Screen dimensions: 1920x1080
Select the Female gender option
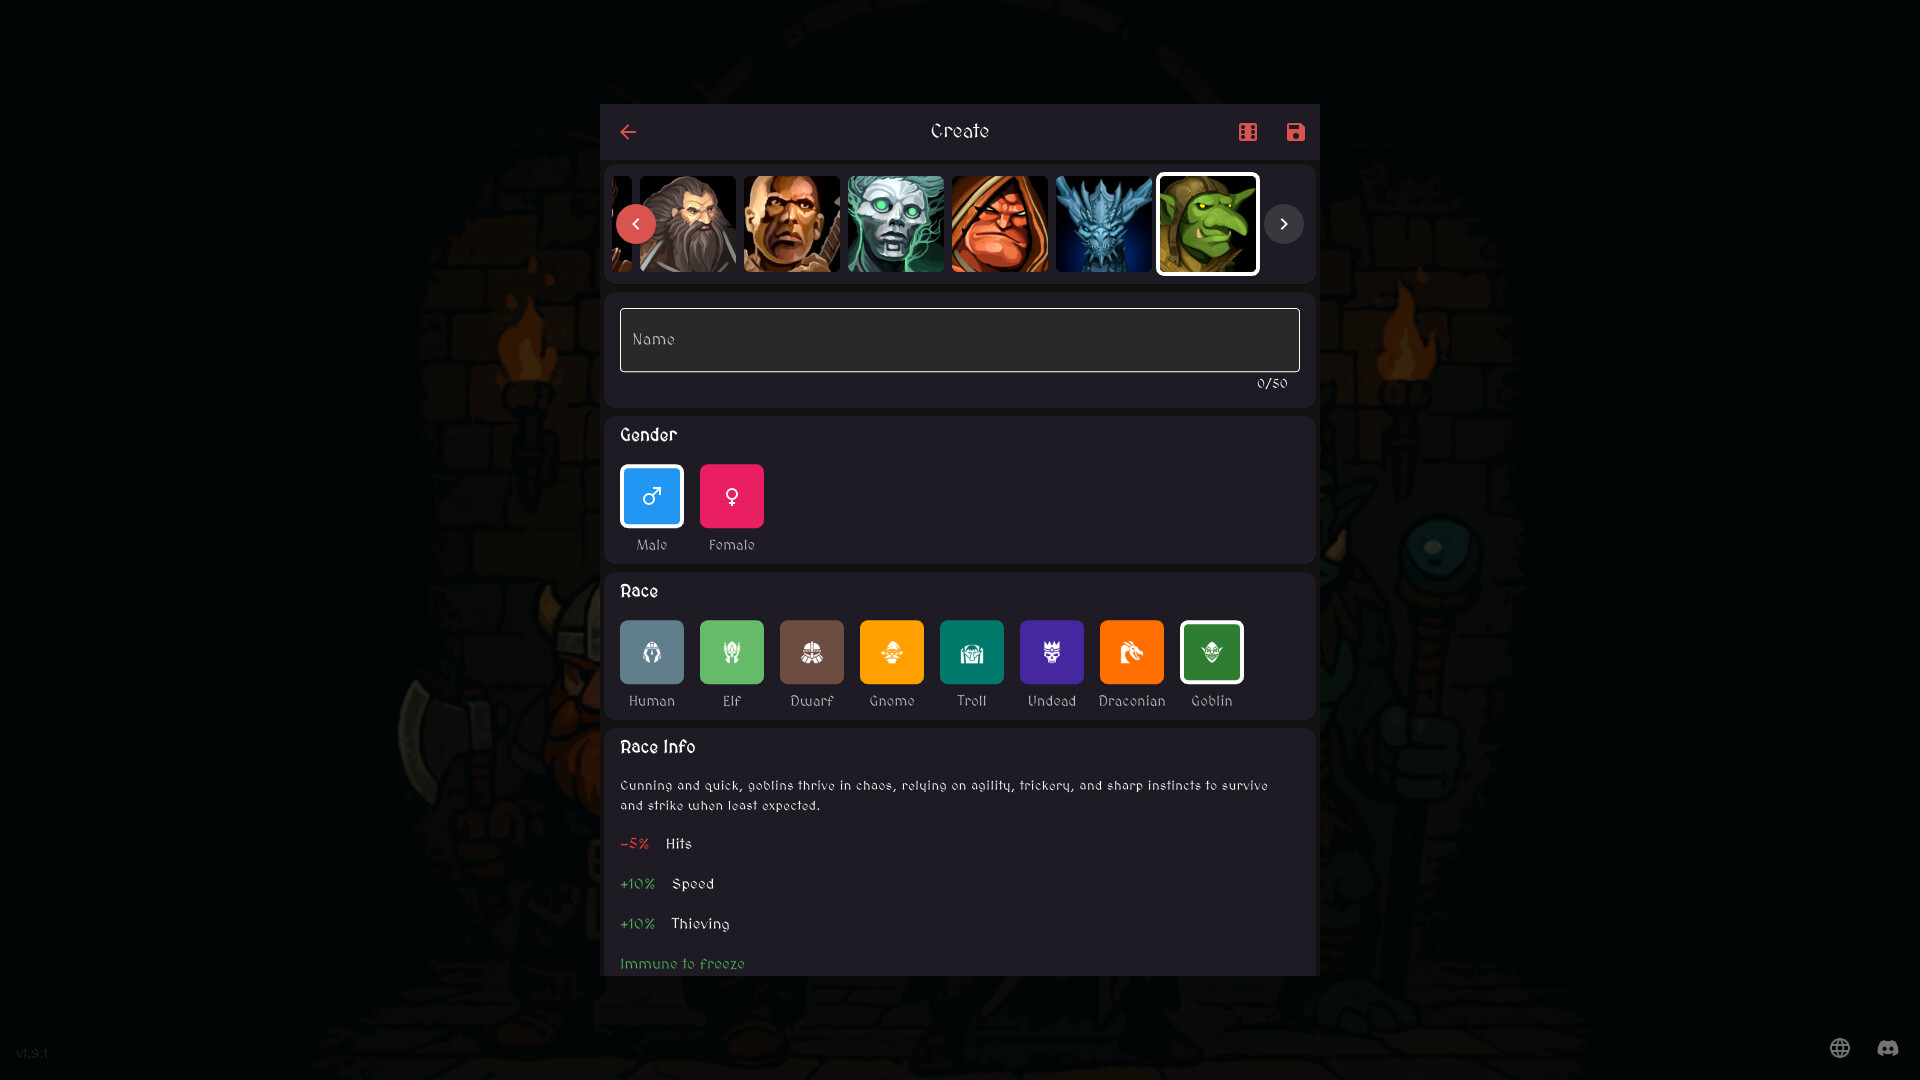click(731, 495)
